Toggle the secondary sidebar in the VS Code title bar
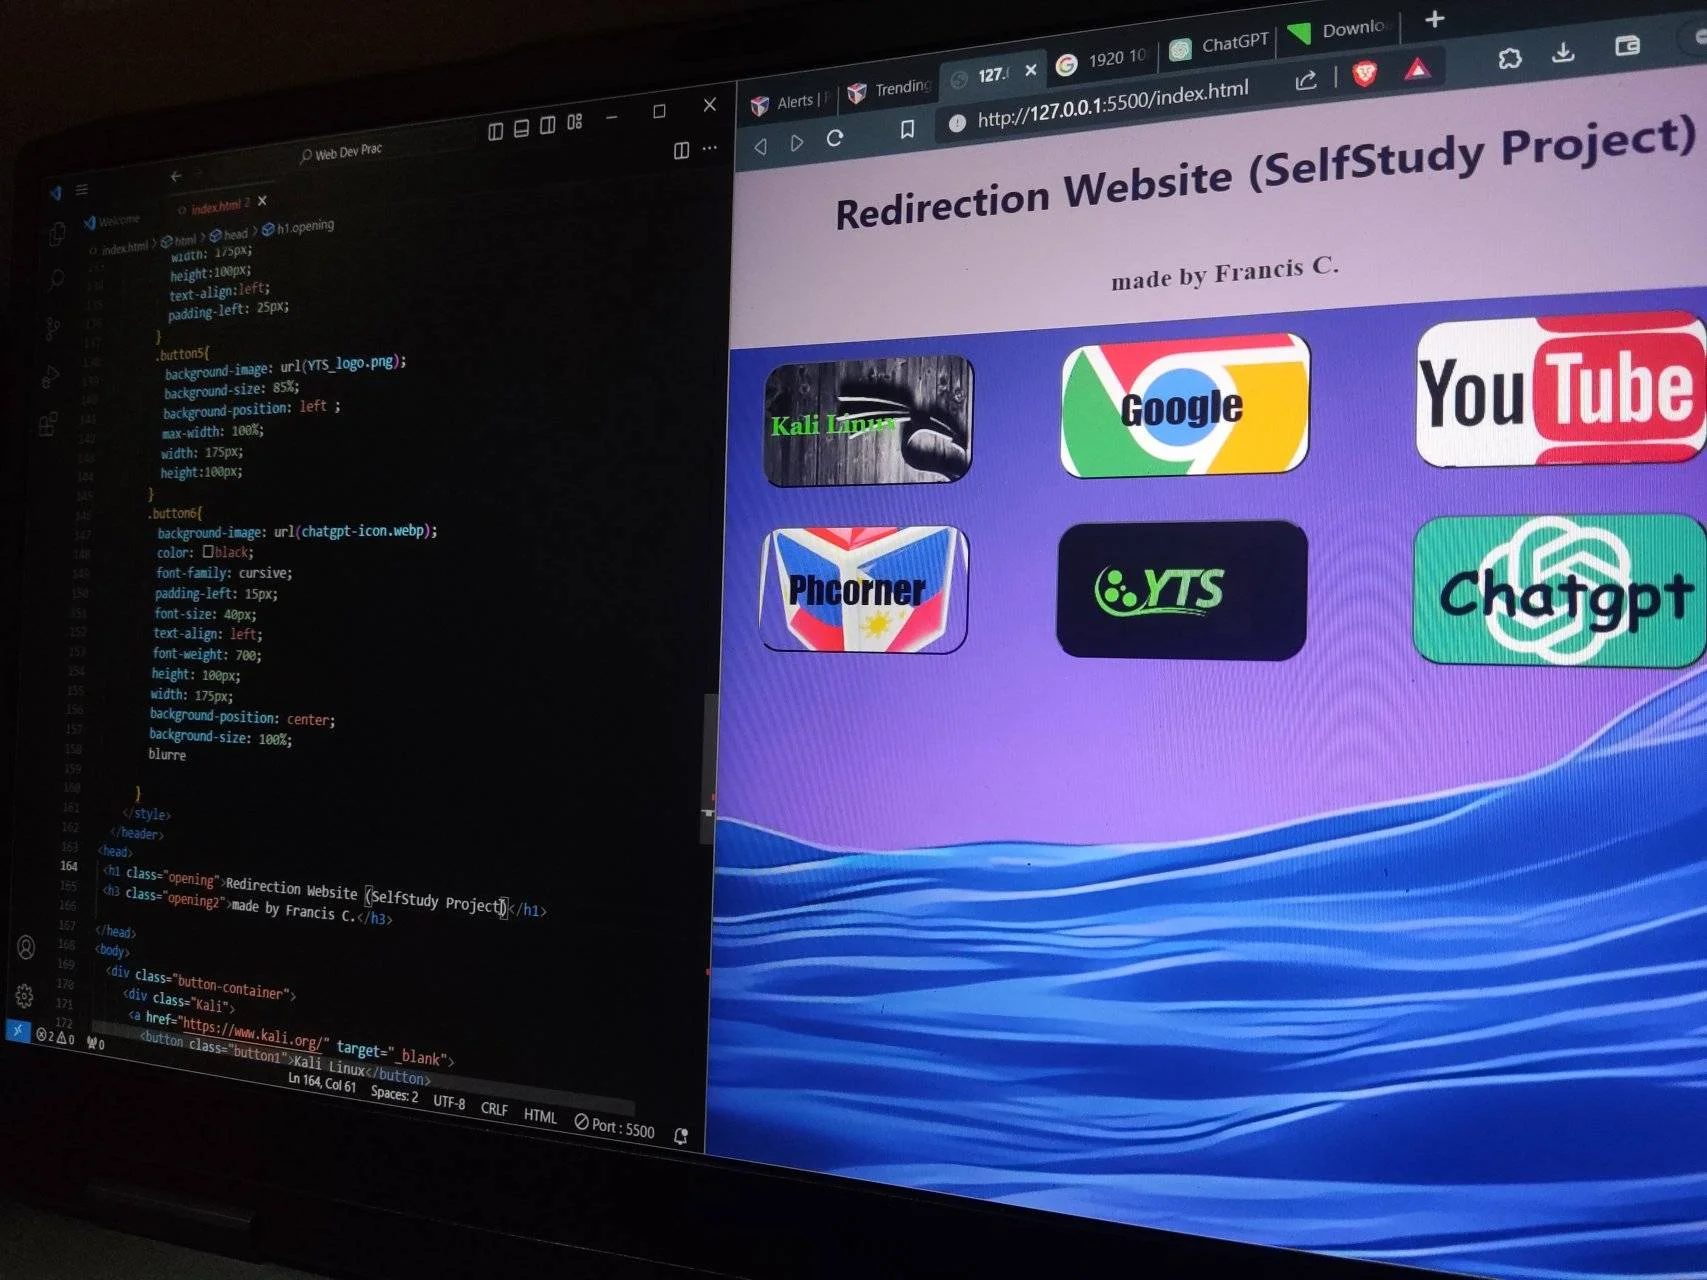Viewport: 1707px width, 1280px height. click(547, 125)
